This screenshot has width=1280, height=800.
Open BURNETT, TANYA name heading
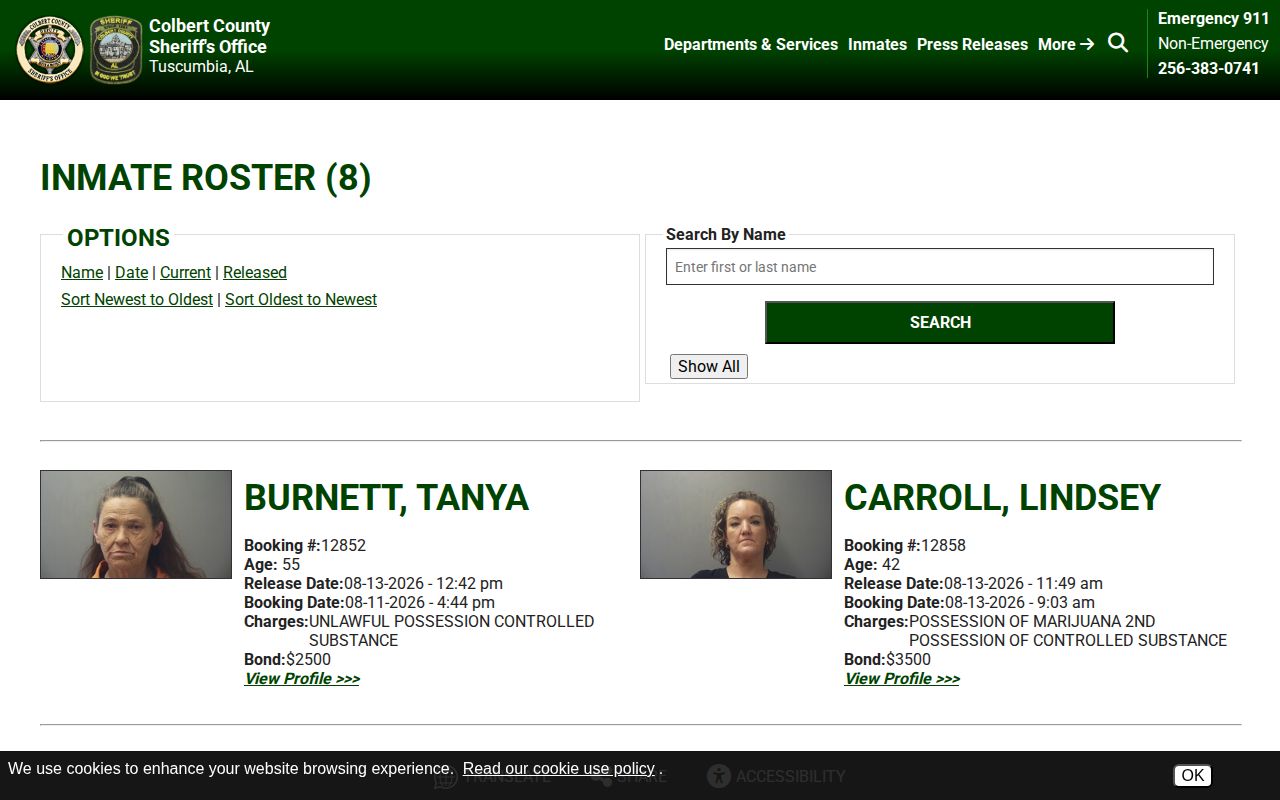click(x=386, y=498)
